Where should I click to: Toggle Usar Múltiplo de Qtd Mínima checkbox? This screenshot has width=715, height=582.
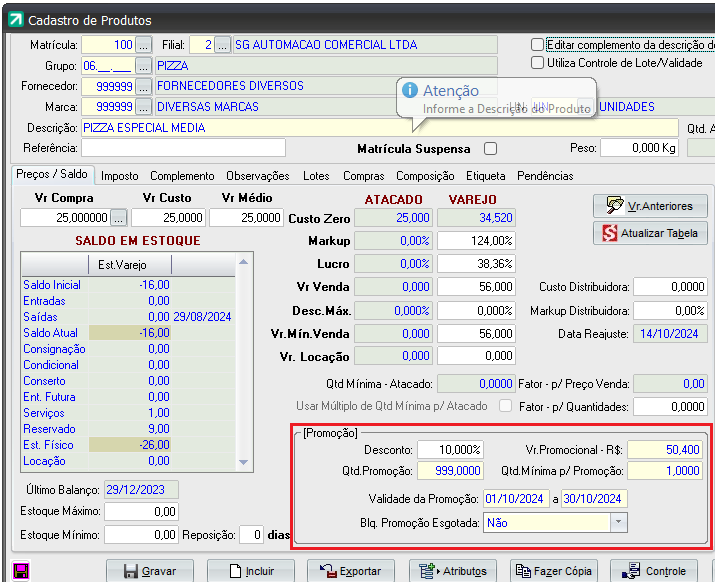pyautogui.click(x=505, y=405)
